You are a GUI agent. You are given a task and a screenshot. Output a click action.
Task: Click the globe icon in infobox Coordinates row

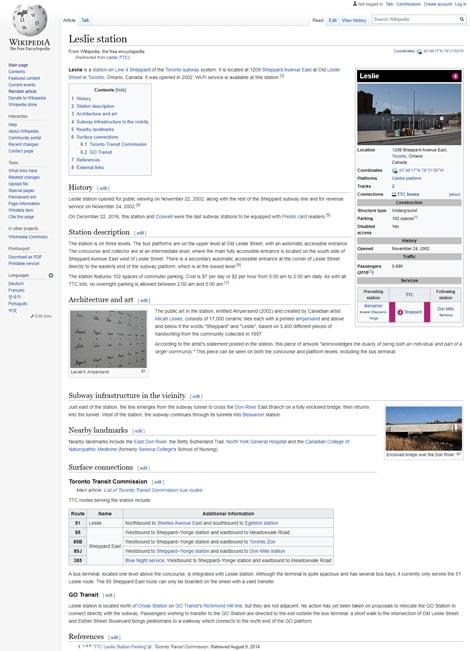pos(394,171)
